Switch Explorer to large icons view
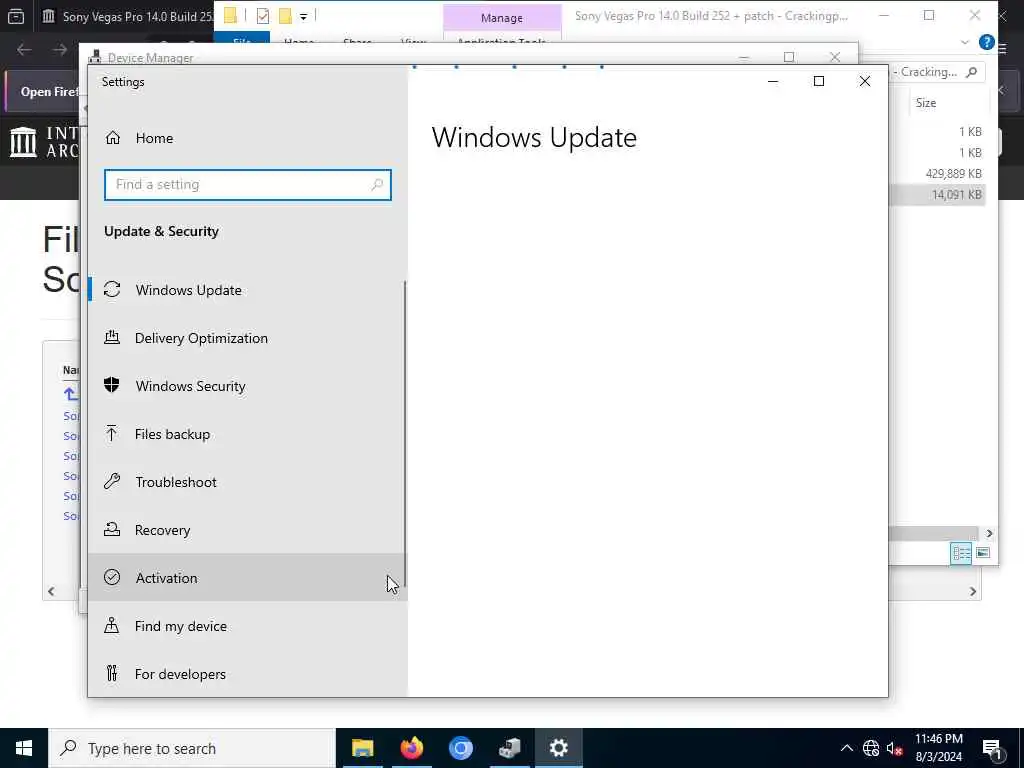The height and width of the screenshot is (768, 1024). pos(983,553)
